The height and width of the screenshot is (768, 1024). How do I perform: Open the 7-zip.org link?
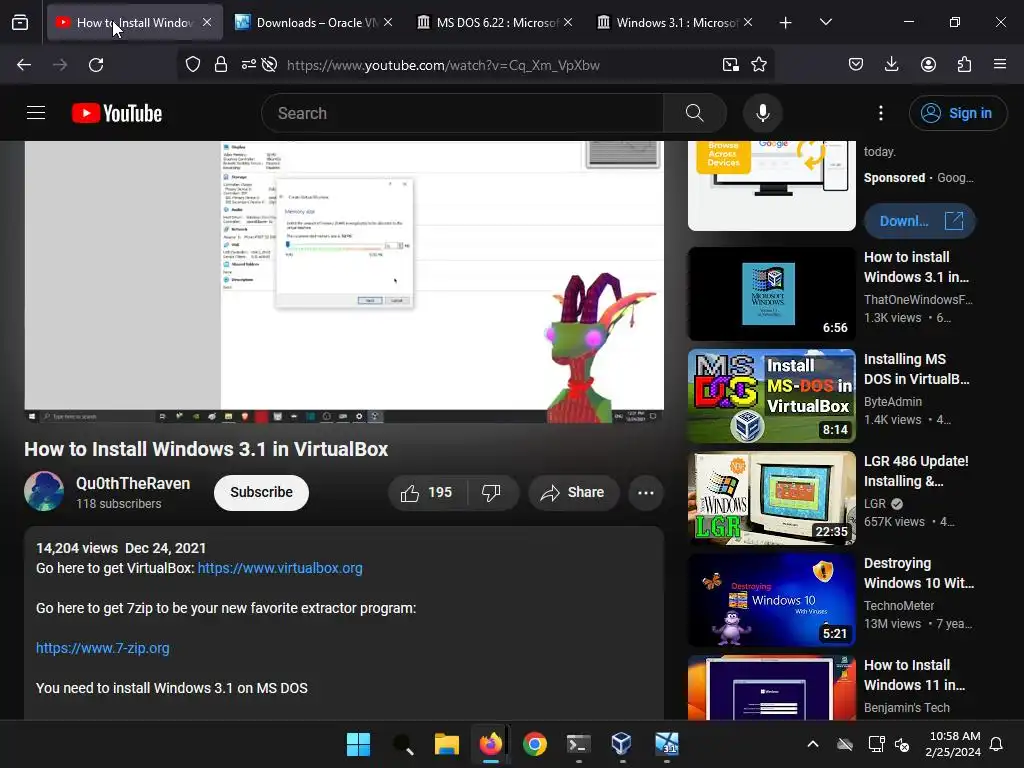point(103,648)
